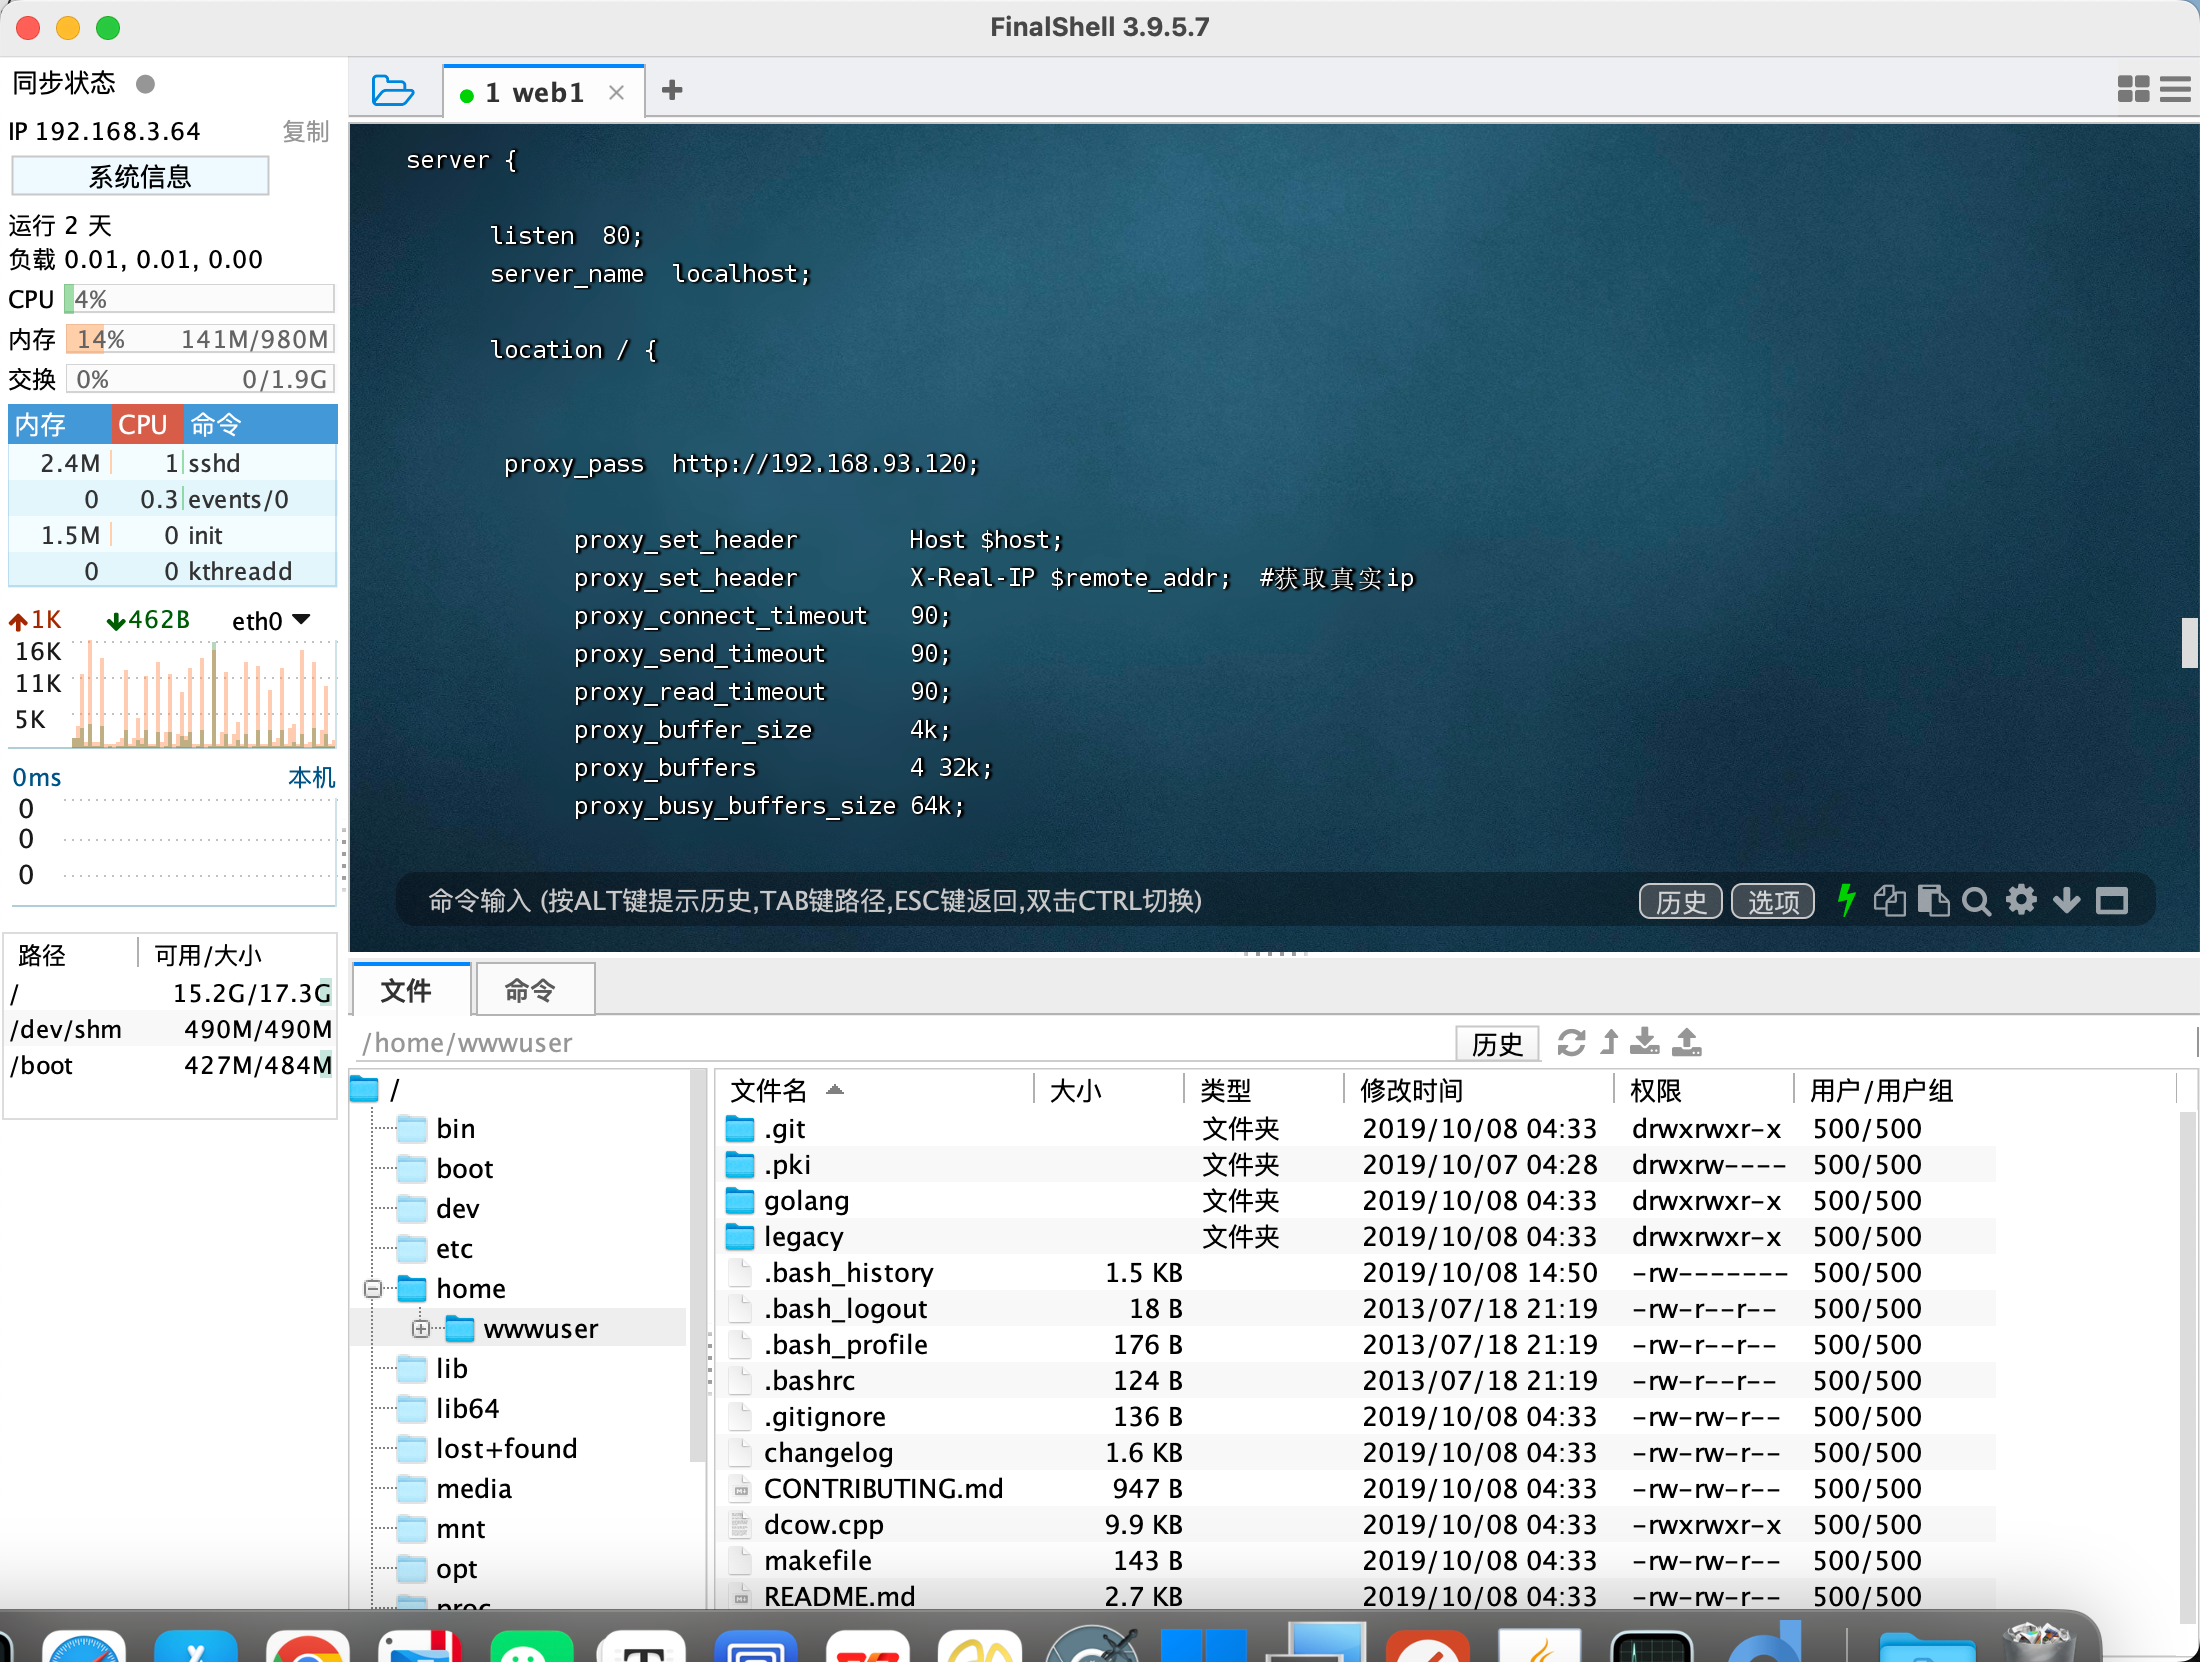Image resolution: width=2200 pixels, height=1662 pixels.
Task: Download selected file icon
Action: tap(1644, 1042)
